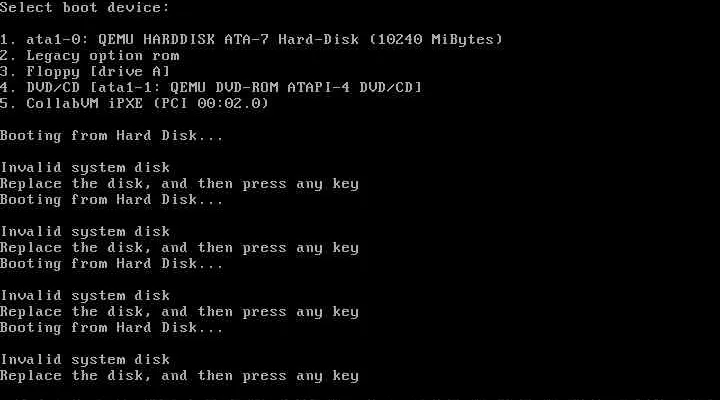This screenshot has width=720, height=400.
Task: Click the first 'Invalid system disk' message
Action: click(x=85, y=168)
